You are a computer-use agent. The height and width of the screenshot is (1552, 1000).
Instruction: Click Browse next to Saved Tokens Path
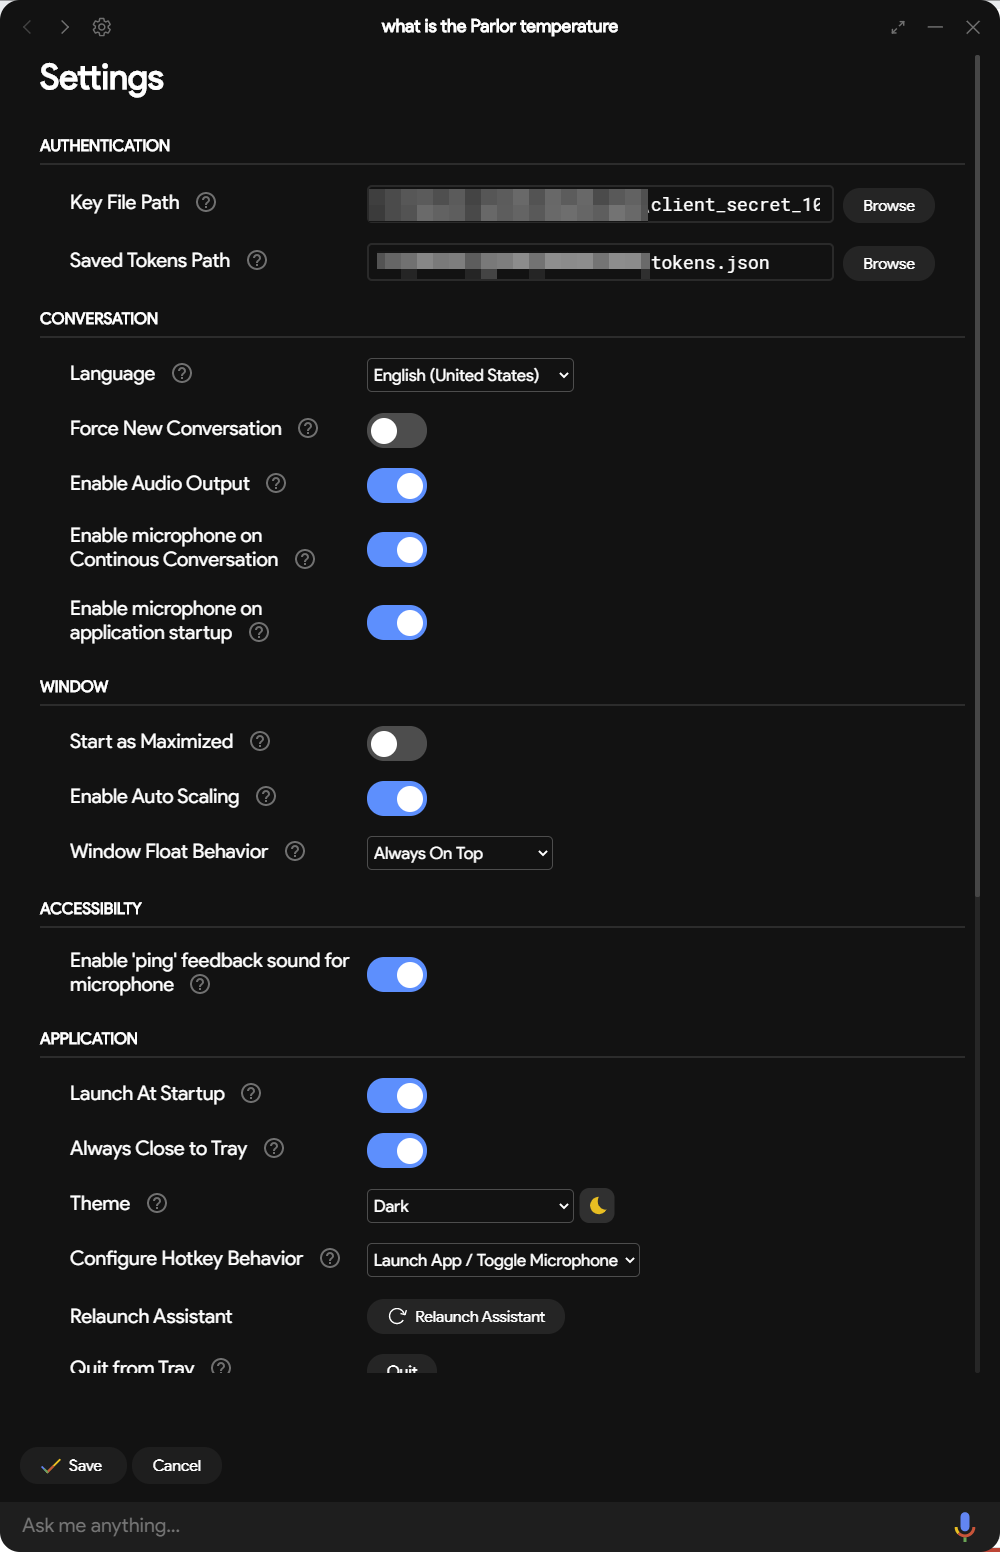click(x=888, y=263)
